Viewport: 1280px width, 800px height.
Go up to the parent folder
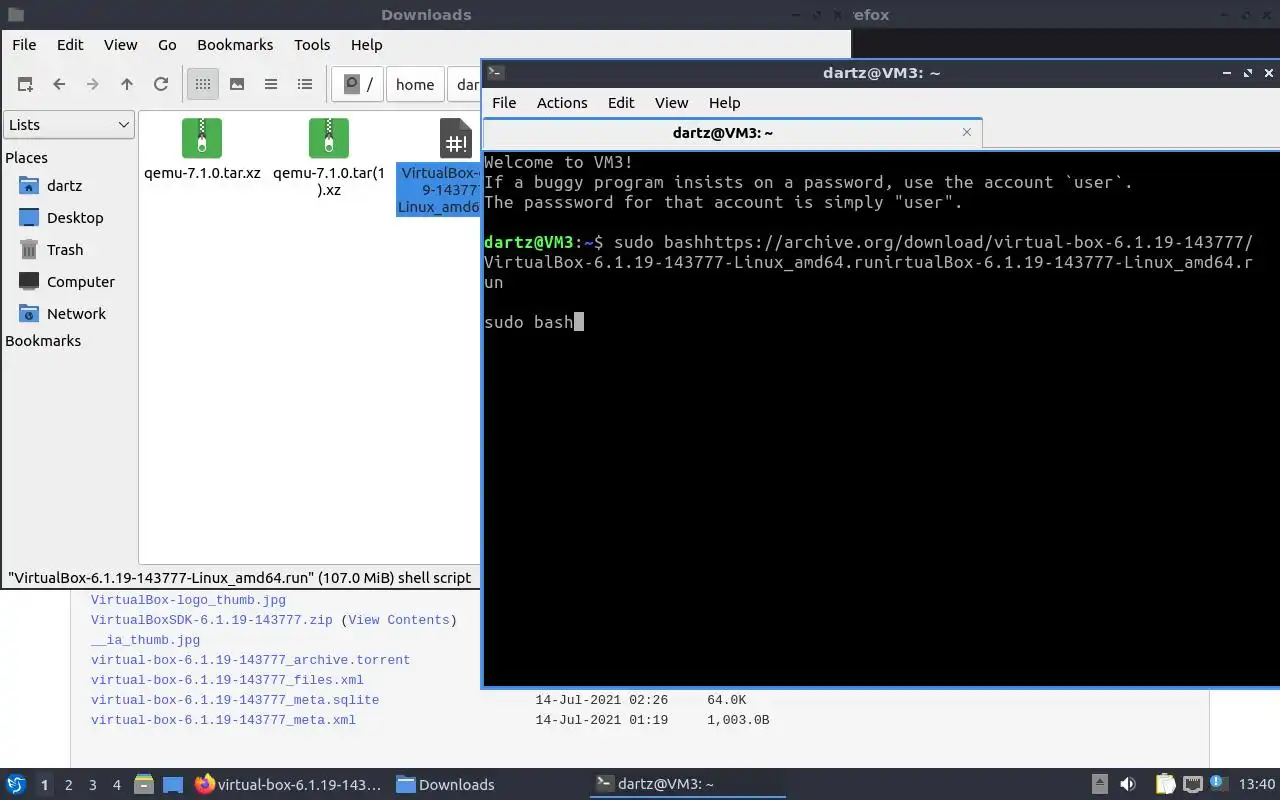(x=127, y=85)
